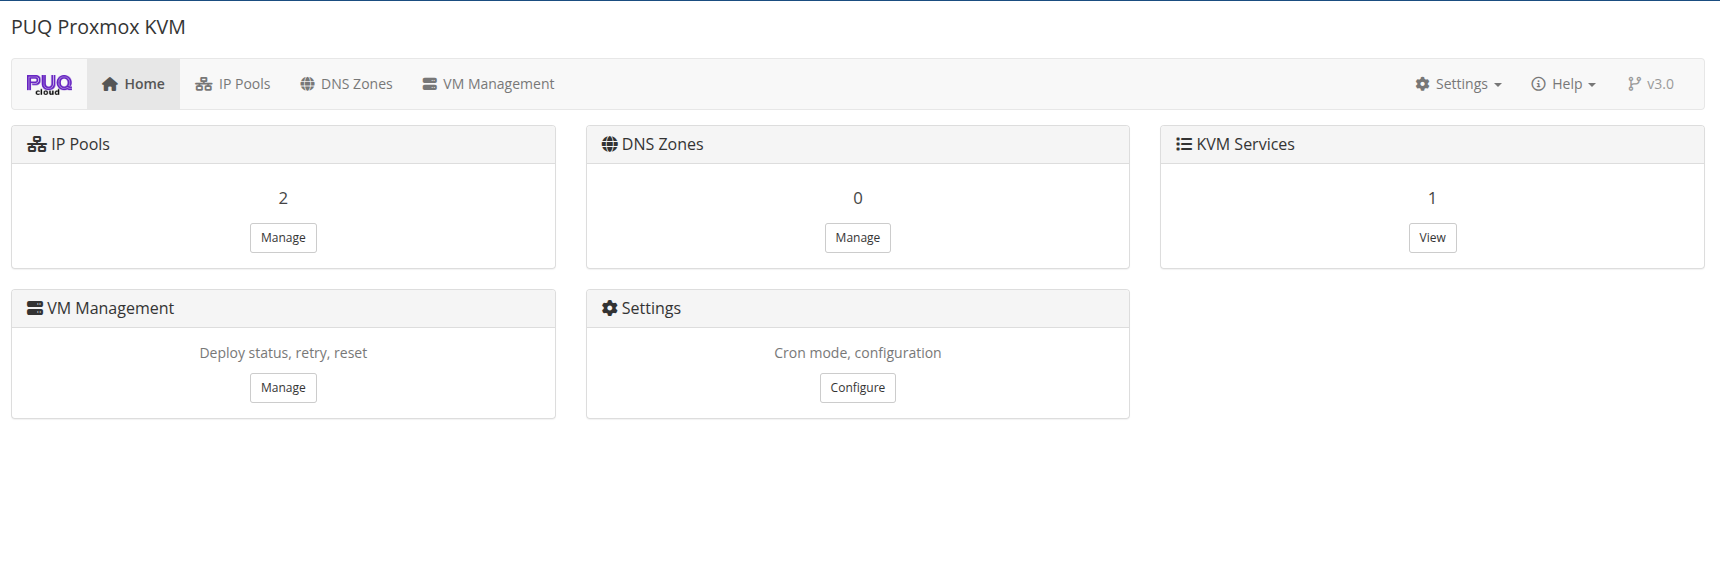Click Manage in the VM Management panel
Screen dimensions: 1720x583
click(x=283, y=387)
